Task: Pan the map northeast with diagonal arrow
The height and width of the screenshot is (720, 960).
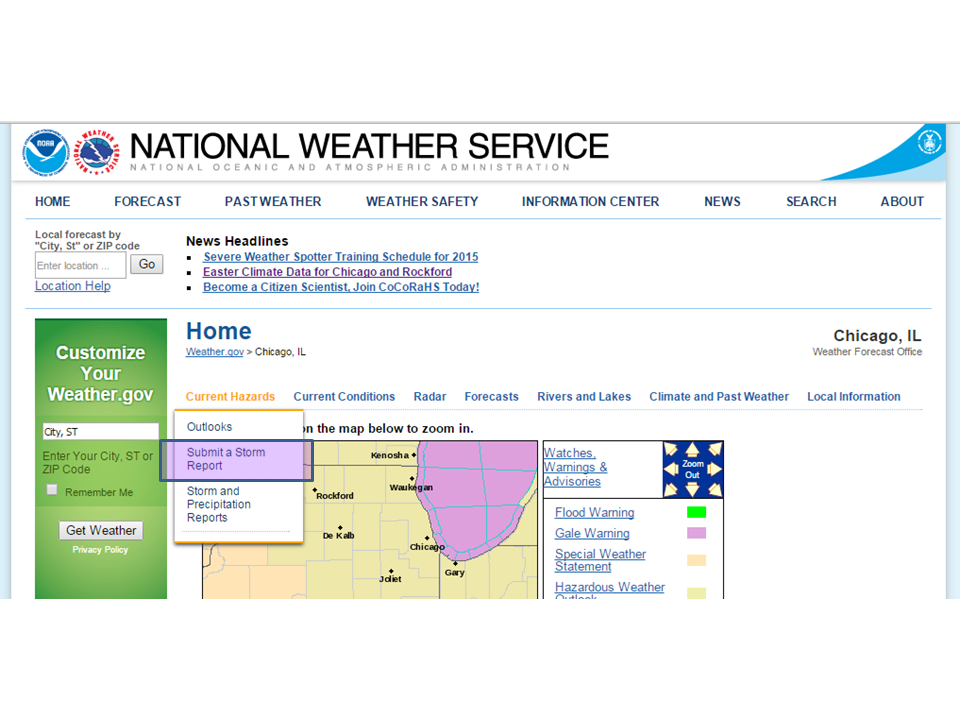Action: click(714, 450)
